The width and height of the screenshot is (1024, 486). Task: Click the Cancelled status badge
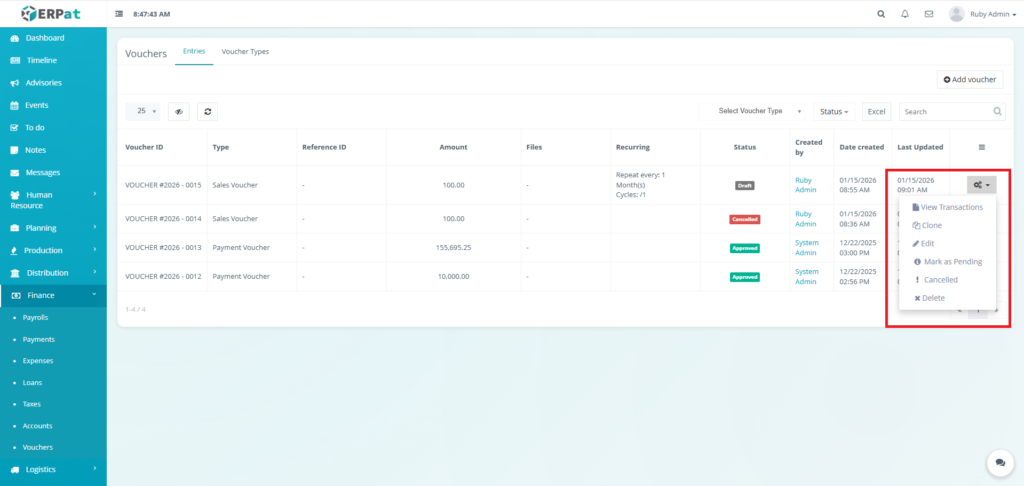coord(744,219)
